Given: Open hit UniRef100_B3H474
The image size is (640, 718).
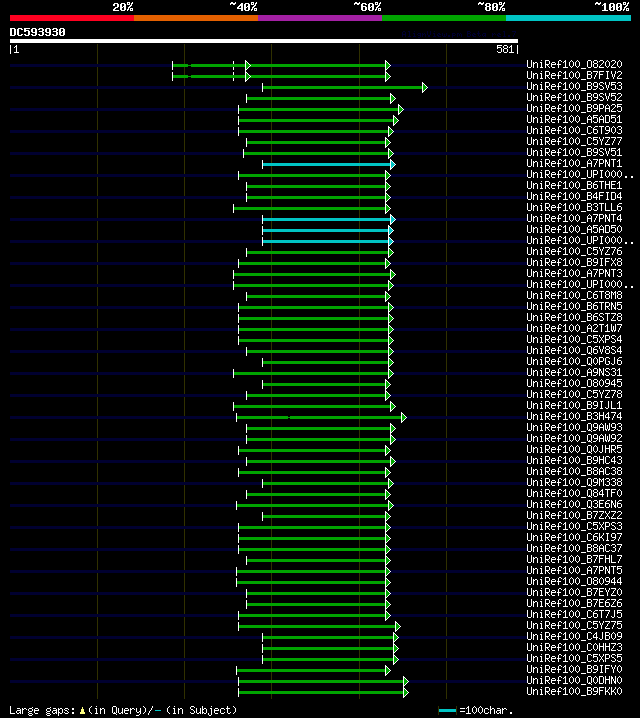Looking at the screenshot, I should (x=574, y=416).
